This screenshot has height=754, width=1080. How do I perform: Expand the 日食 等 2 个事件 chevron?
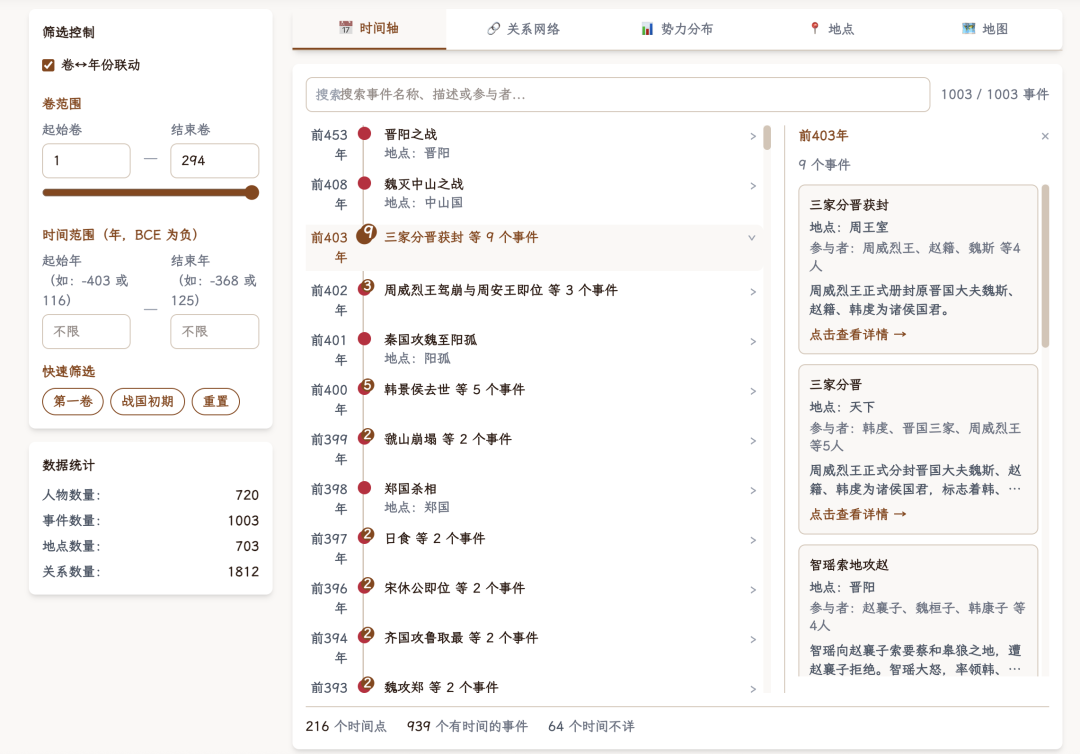[753, 540]
